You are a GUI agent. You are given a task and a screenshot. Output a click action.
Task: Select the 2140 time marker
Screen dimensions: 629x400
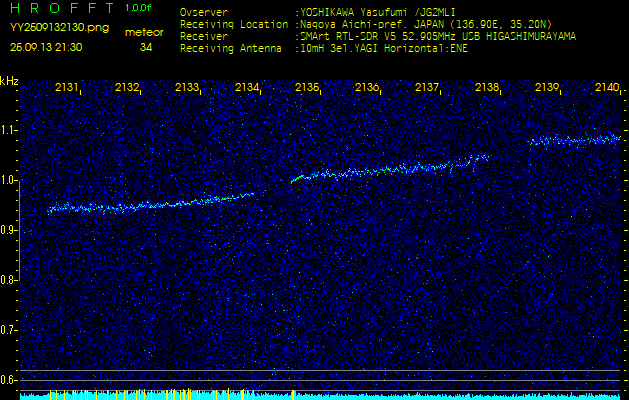tap(606, 88)
